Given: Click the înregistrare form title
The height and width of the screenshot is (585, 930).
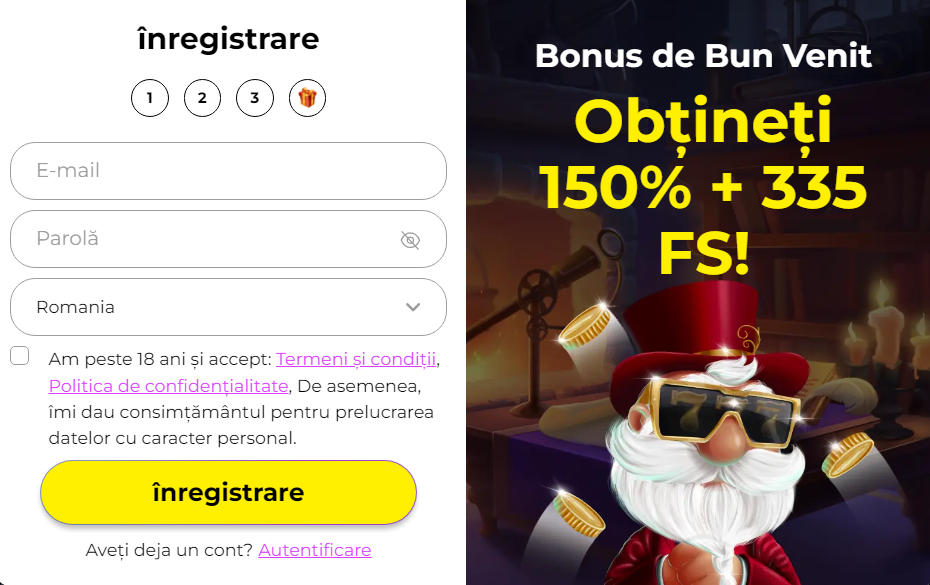Looking at the screenshot, I should tap(228, 39).
